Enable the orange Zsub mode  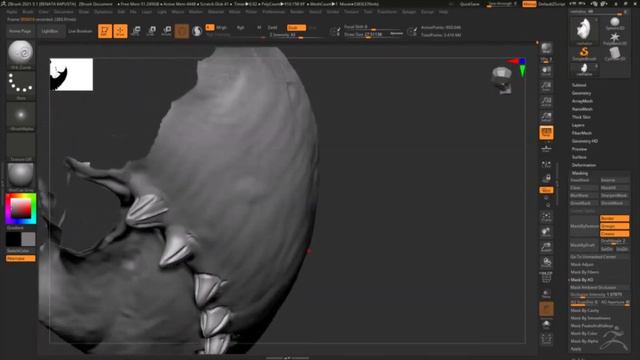(x=296, y=27)
